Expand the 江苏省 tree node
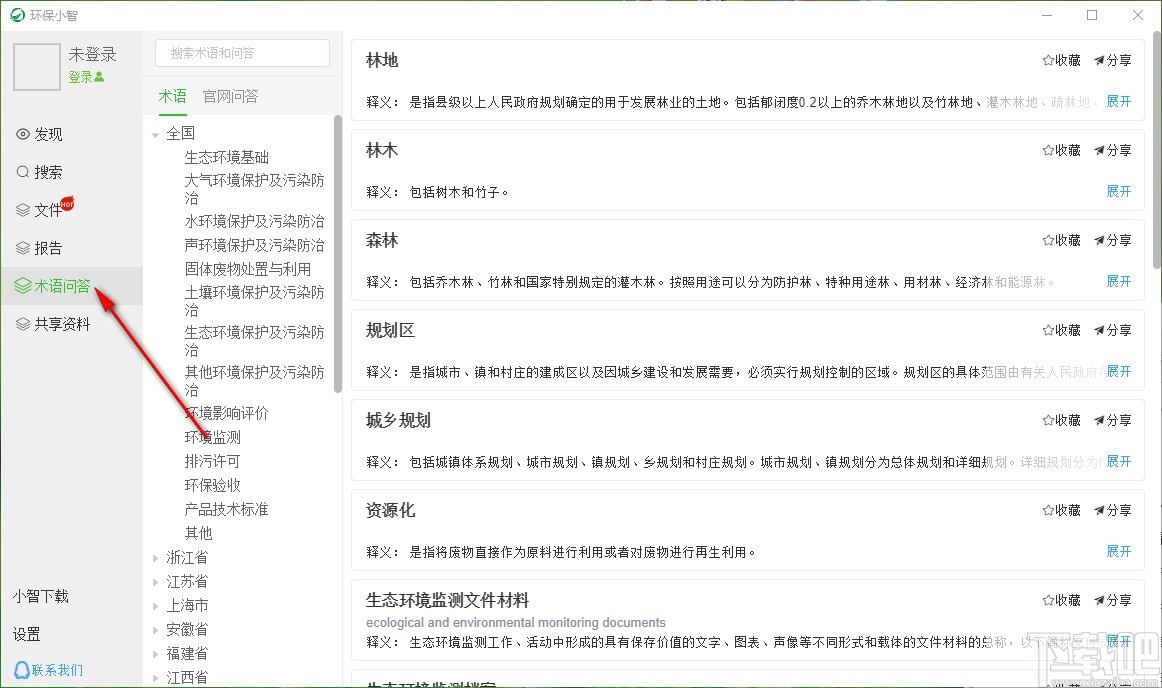The height and width of the screenshot is (688, 1162). pyautogui.click(x=155, y=581)
